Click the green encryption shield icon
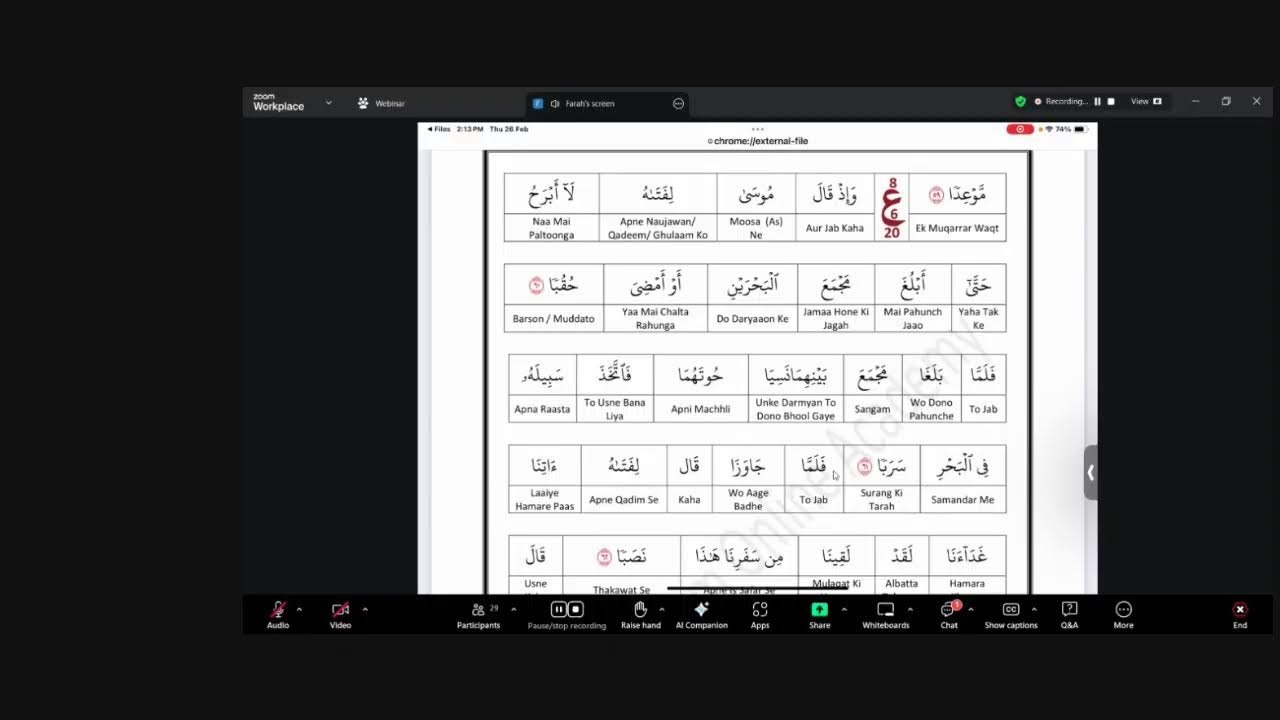The image size is (1280, 720). point(1020,101)
